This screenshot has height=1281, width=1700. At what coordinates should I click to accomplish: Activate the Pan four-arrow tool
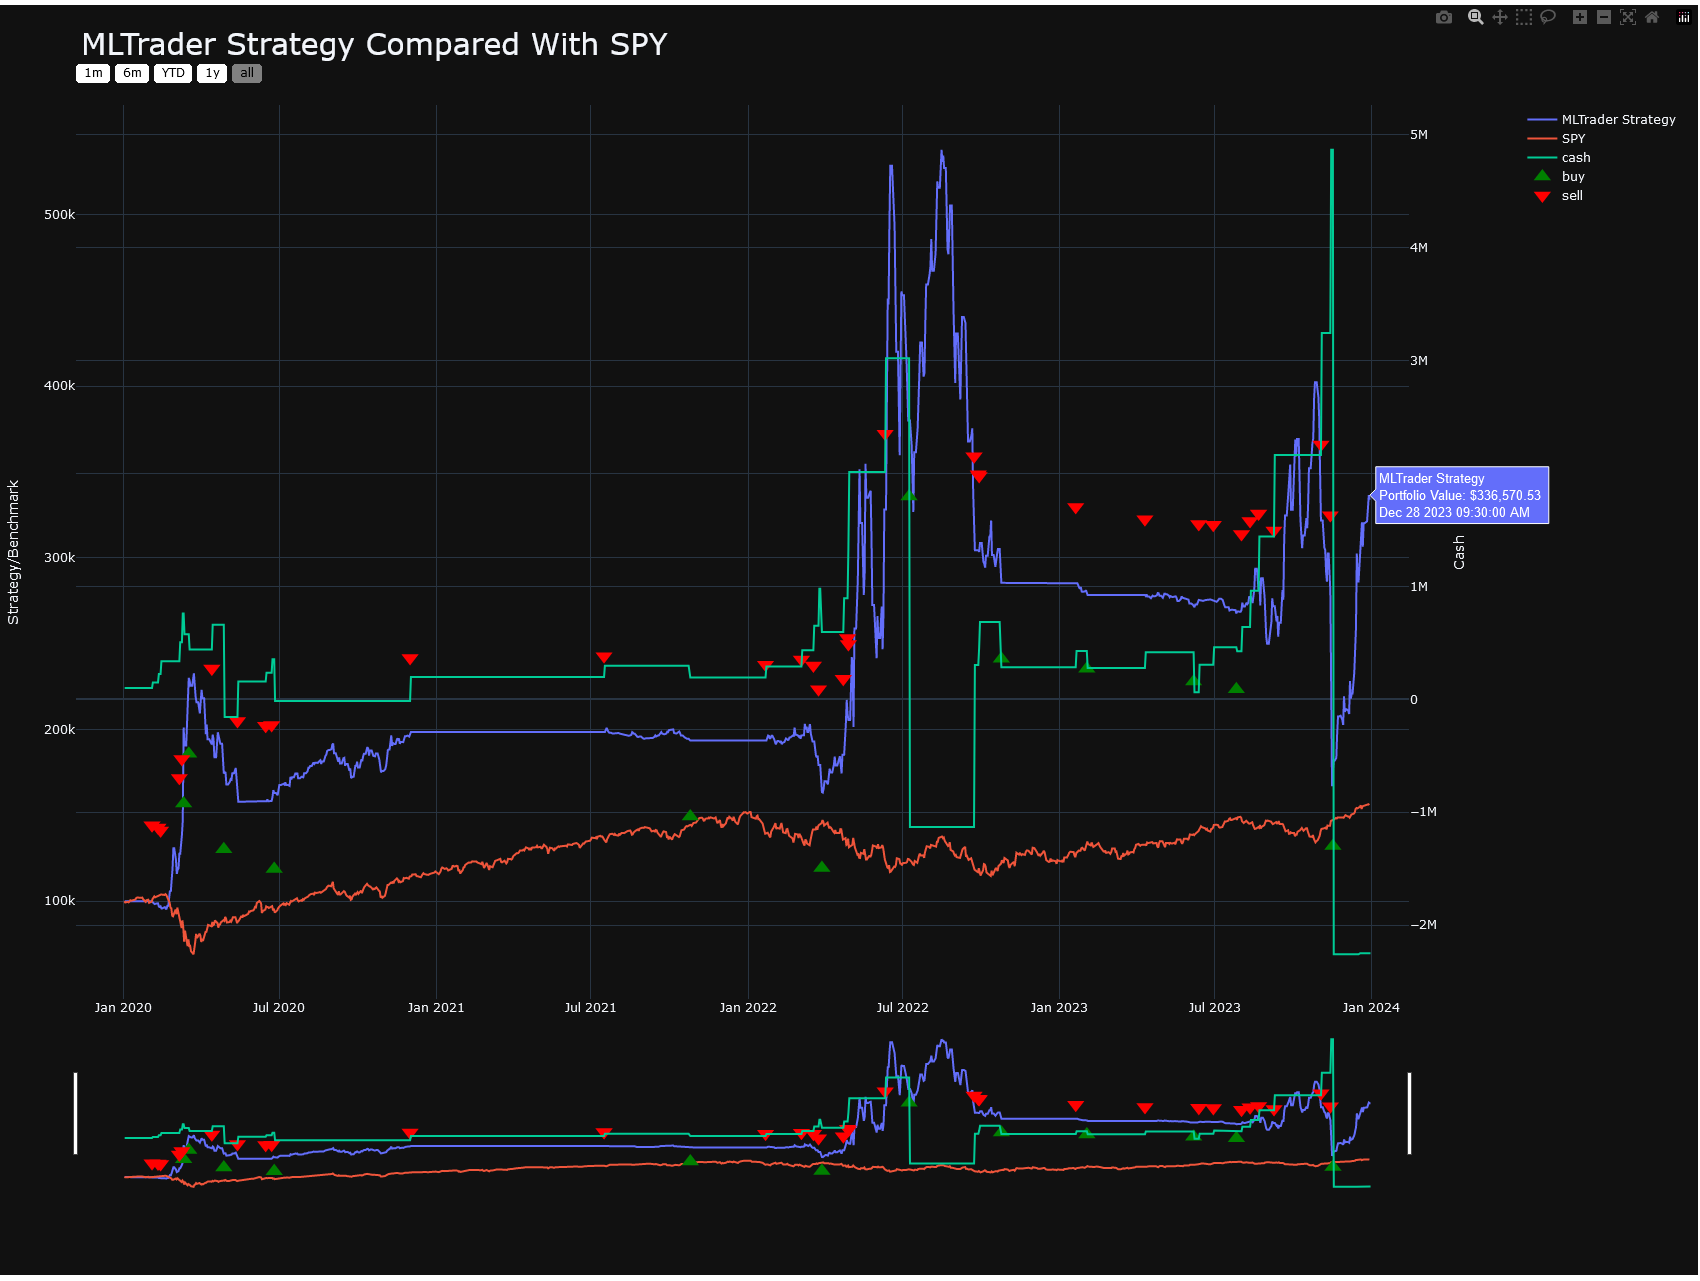pos(1500,17)
